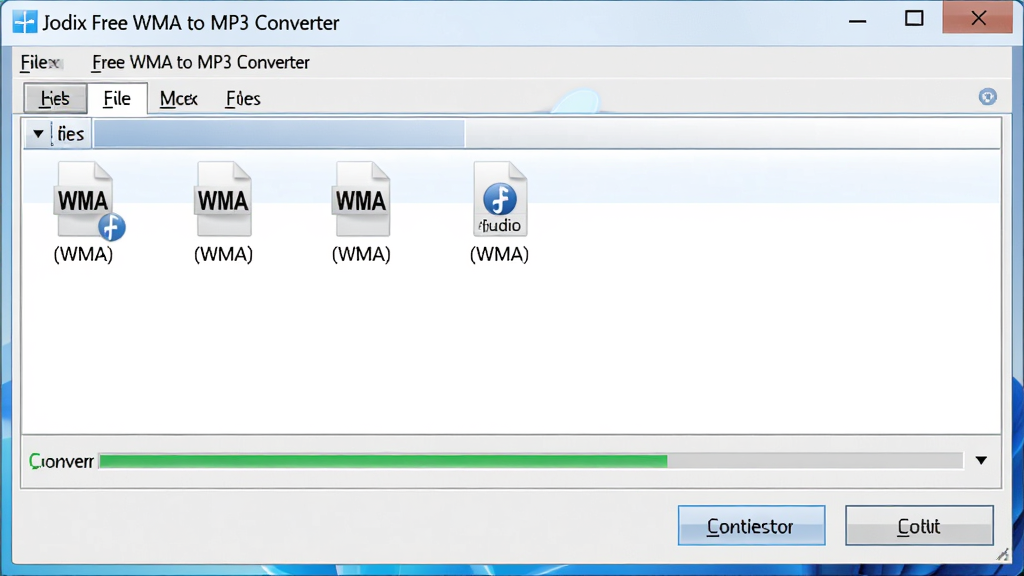Image resolution: width=1024 pixels, height=576 pixels.
Task: Switch to the 'File' tab
Action: (117, 99)
